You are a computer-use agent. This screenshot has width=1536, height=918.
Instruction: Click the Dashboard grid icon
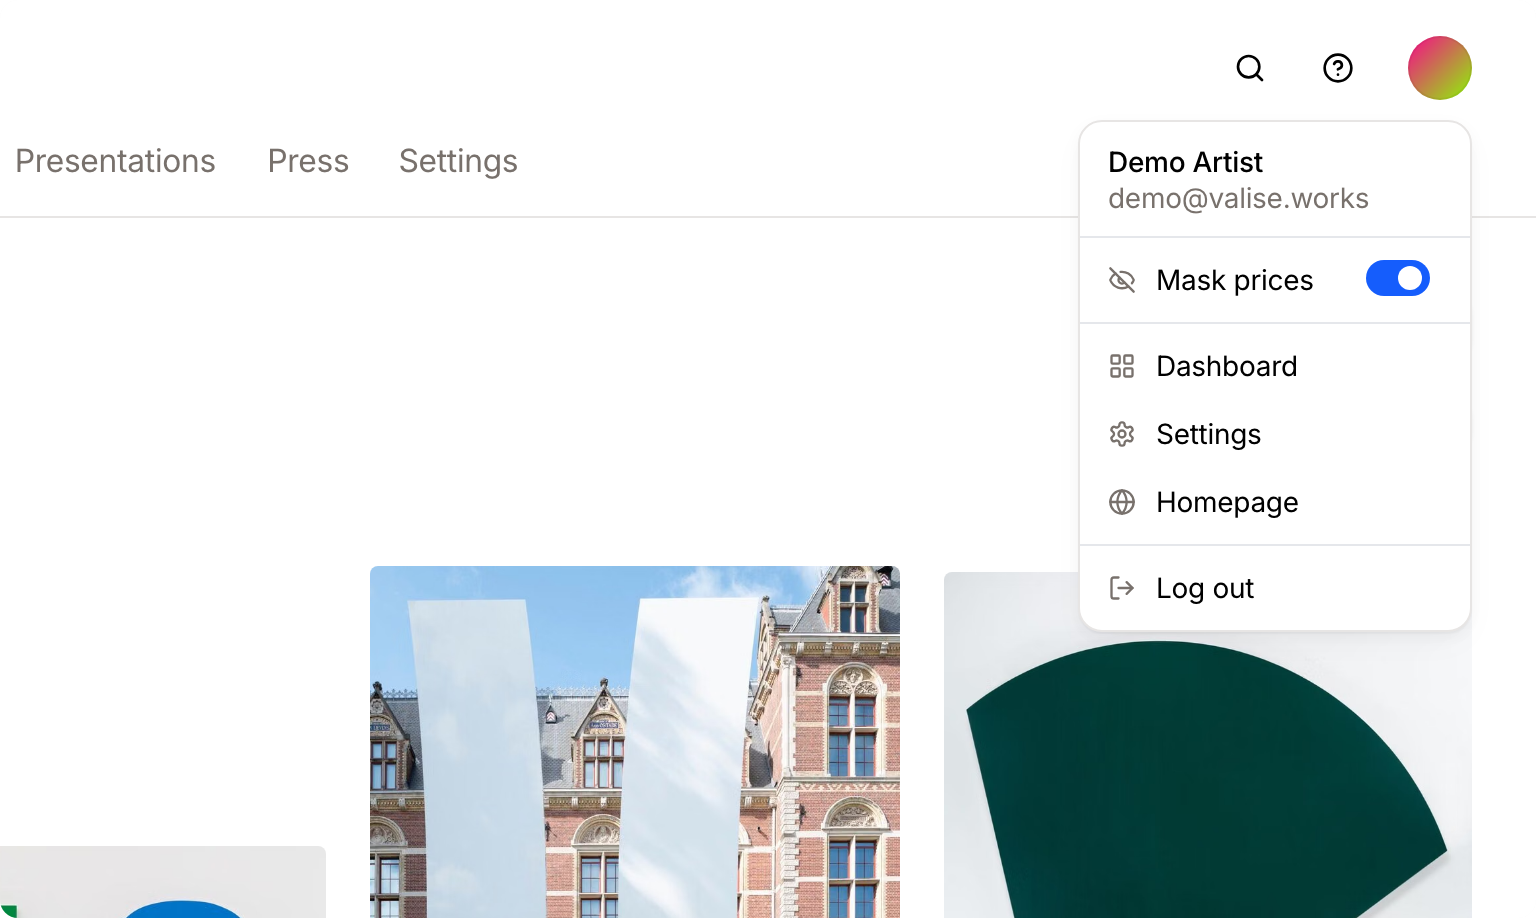[1122, 366]
